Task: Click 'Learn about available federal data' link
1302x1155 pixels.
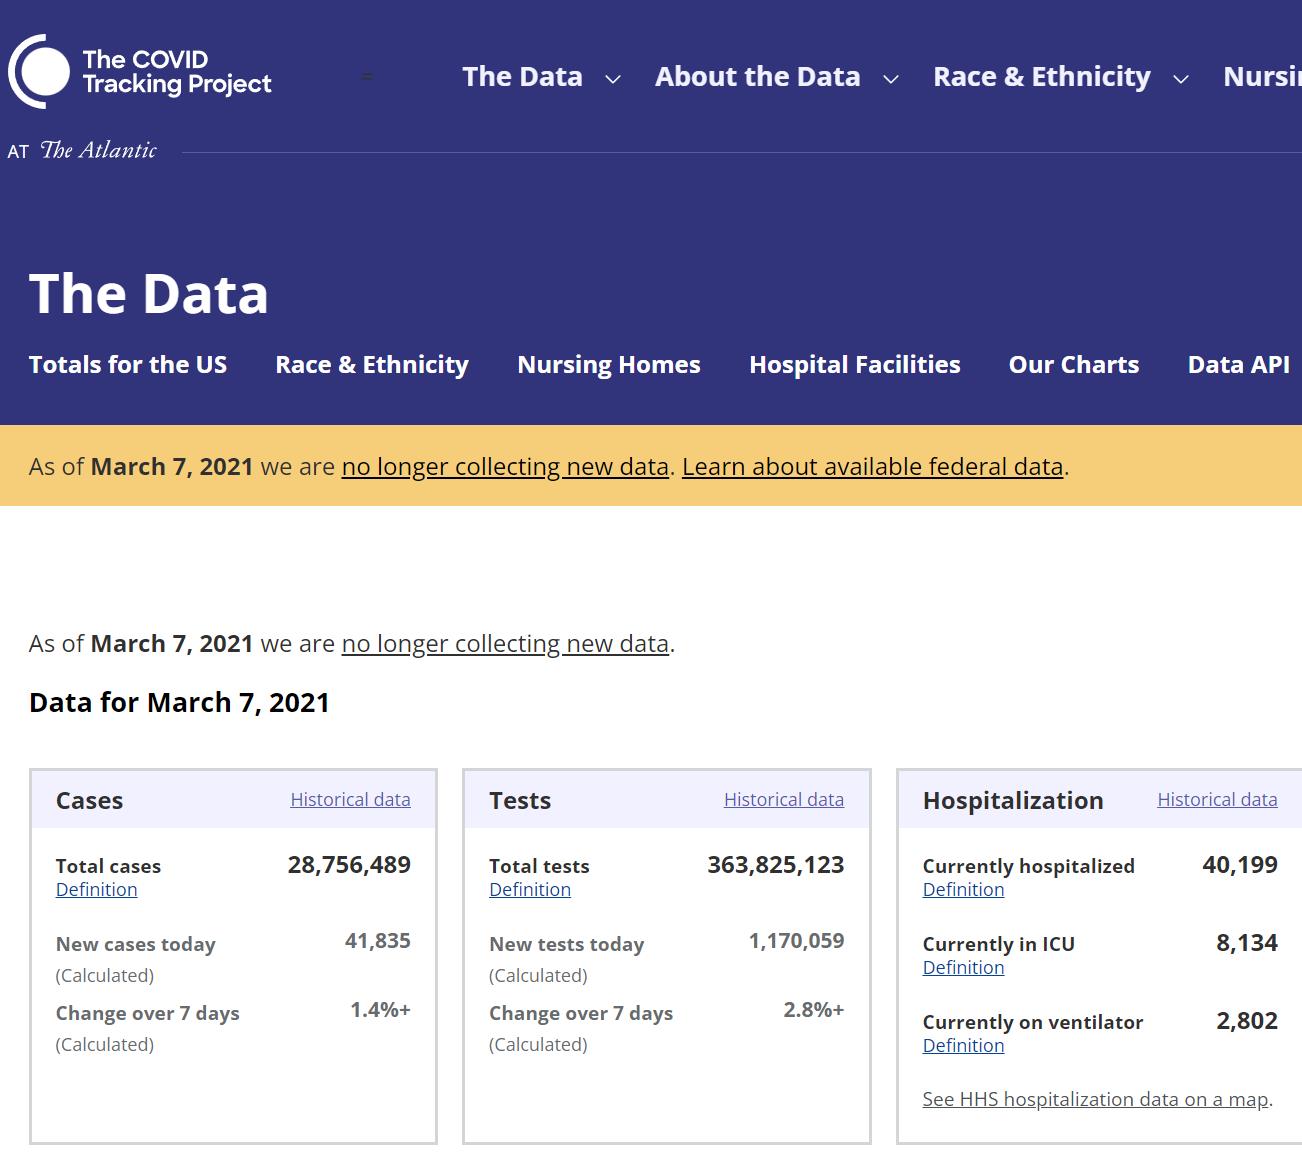Action: pos(872,467)
